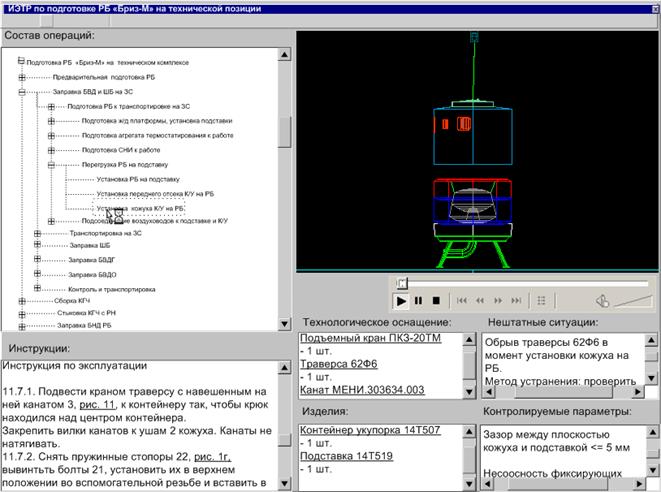Screen dimensions: 661x492
Task: Select "Установка РБ на подставку" tree item
Action: tap(132, 178)
